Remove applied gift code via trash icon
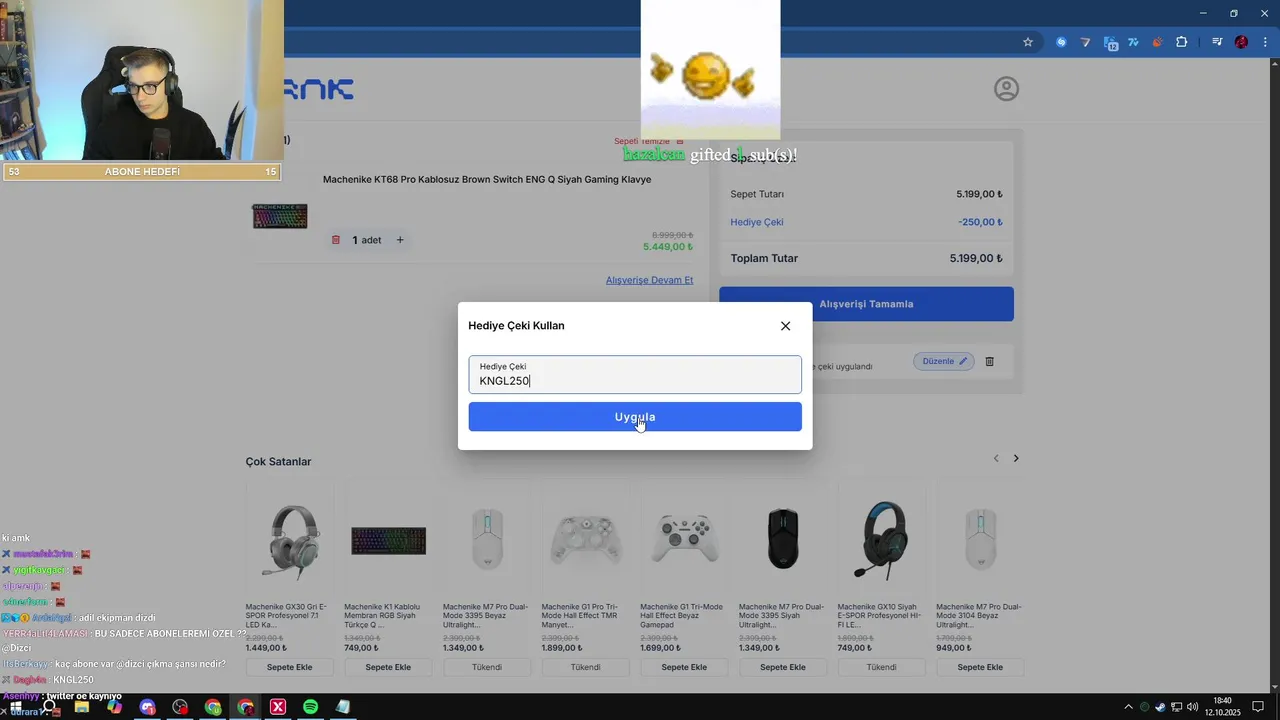The height and width of the screenshot is (720, 1280). (990, 361)
